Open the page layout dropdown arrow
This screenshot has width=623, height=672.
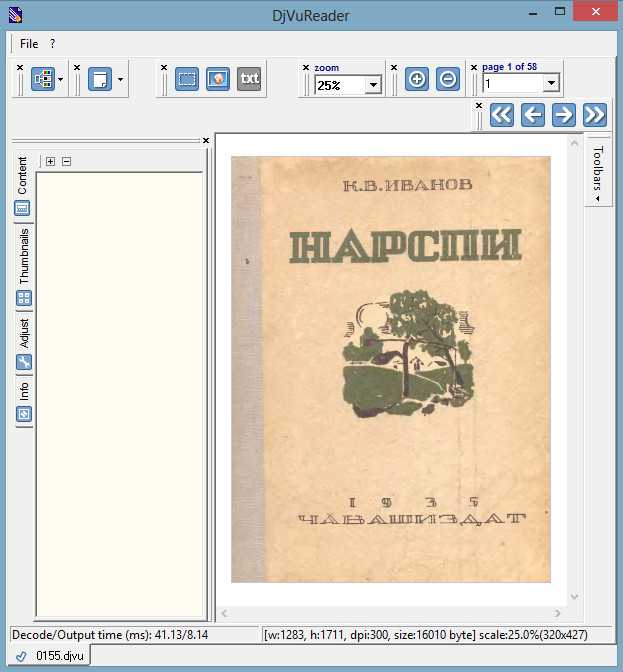pos(120,79)
